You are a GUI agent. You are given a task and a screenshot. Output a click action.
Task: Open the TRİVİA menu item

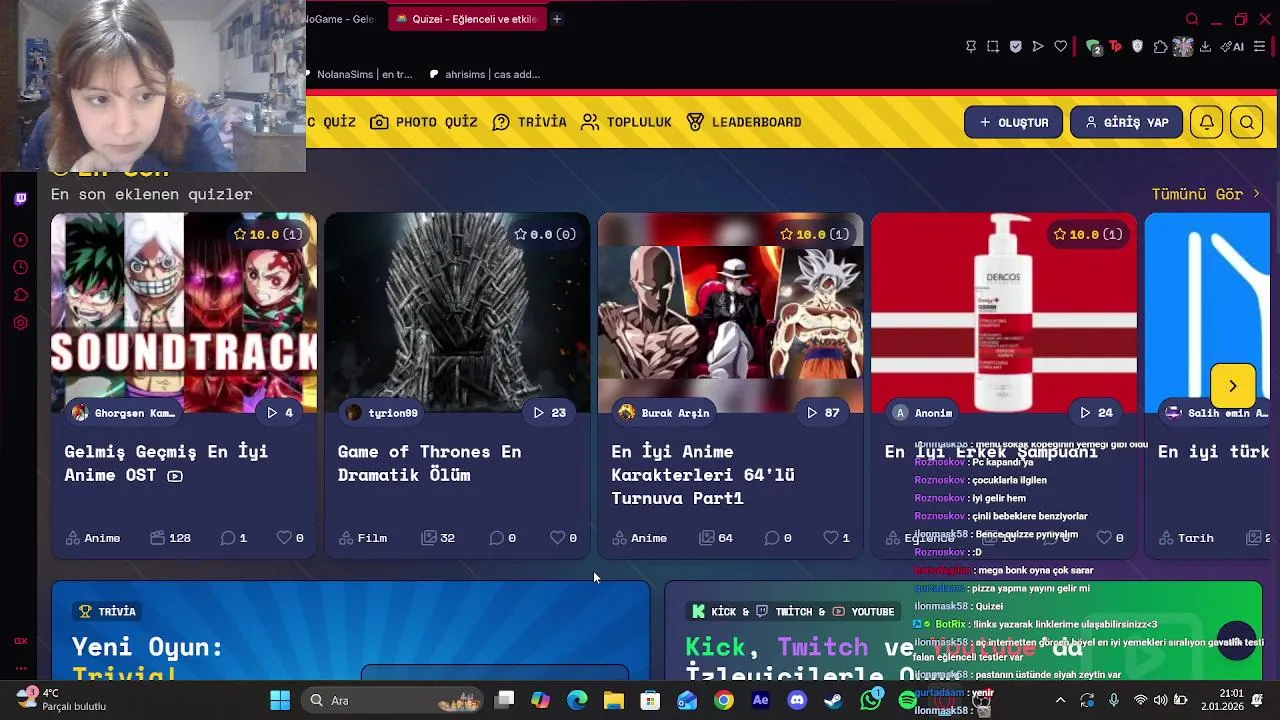click(x=530, y=122)
